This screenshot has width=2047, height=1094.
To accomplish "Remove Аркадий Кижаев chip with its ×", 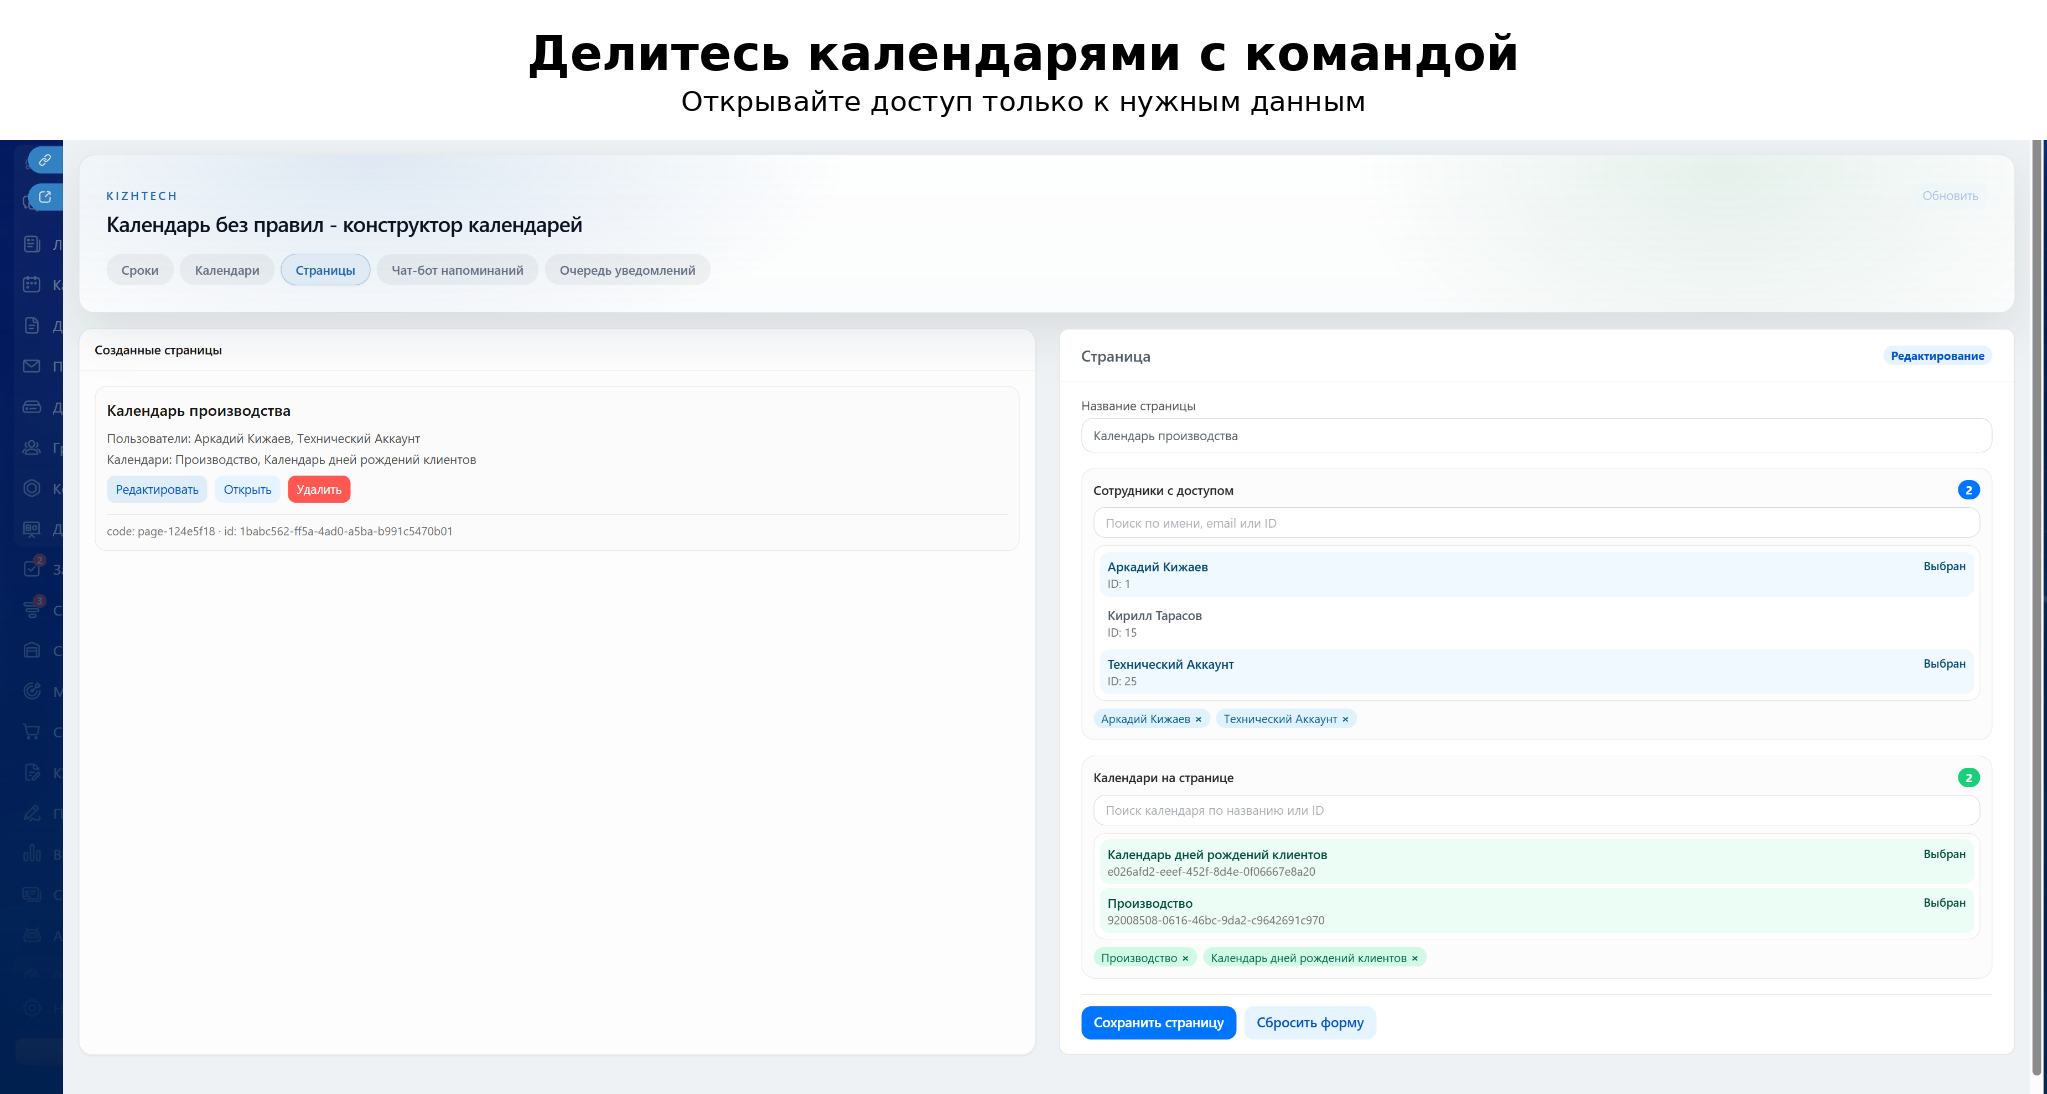I will 1198,719.
